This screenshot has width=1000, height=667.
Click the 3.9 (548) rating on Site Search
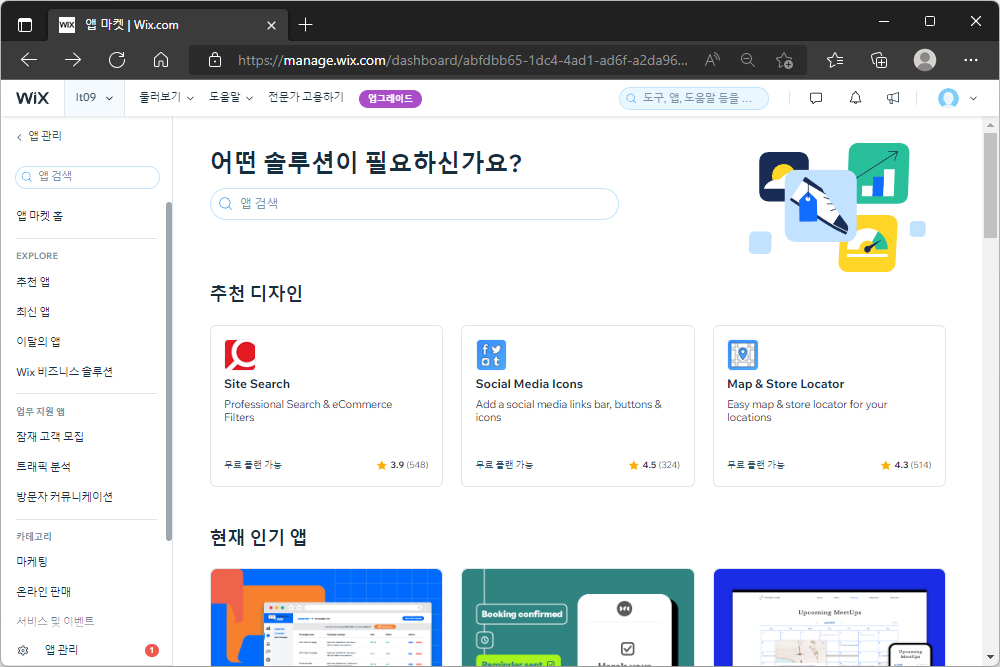(x=403, y=465)
